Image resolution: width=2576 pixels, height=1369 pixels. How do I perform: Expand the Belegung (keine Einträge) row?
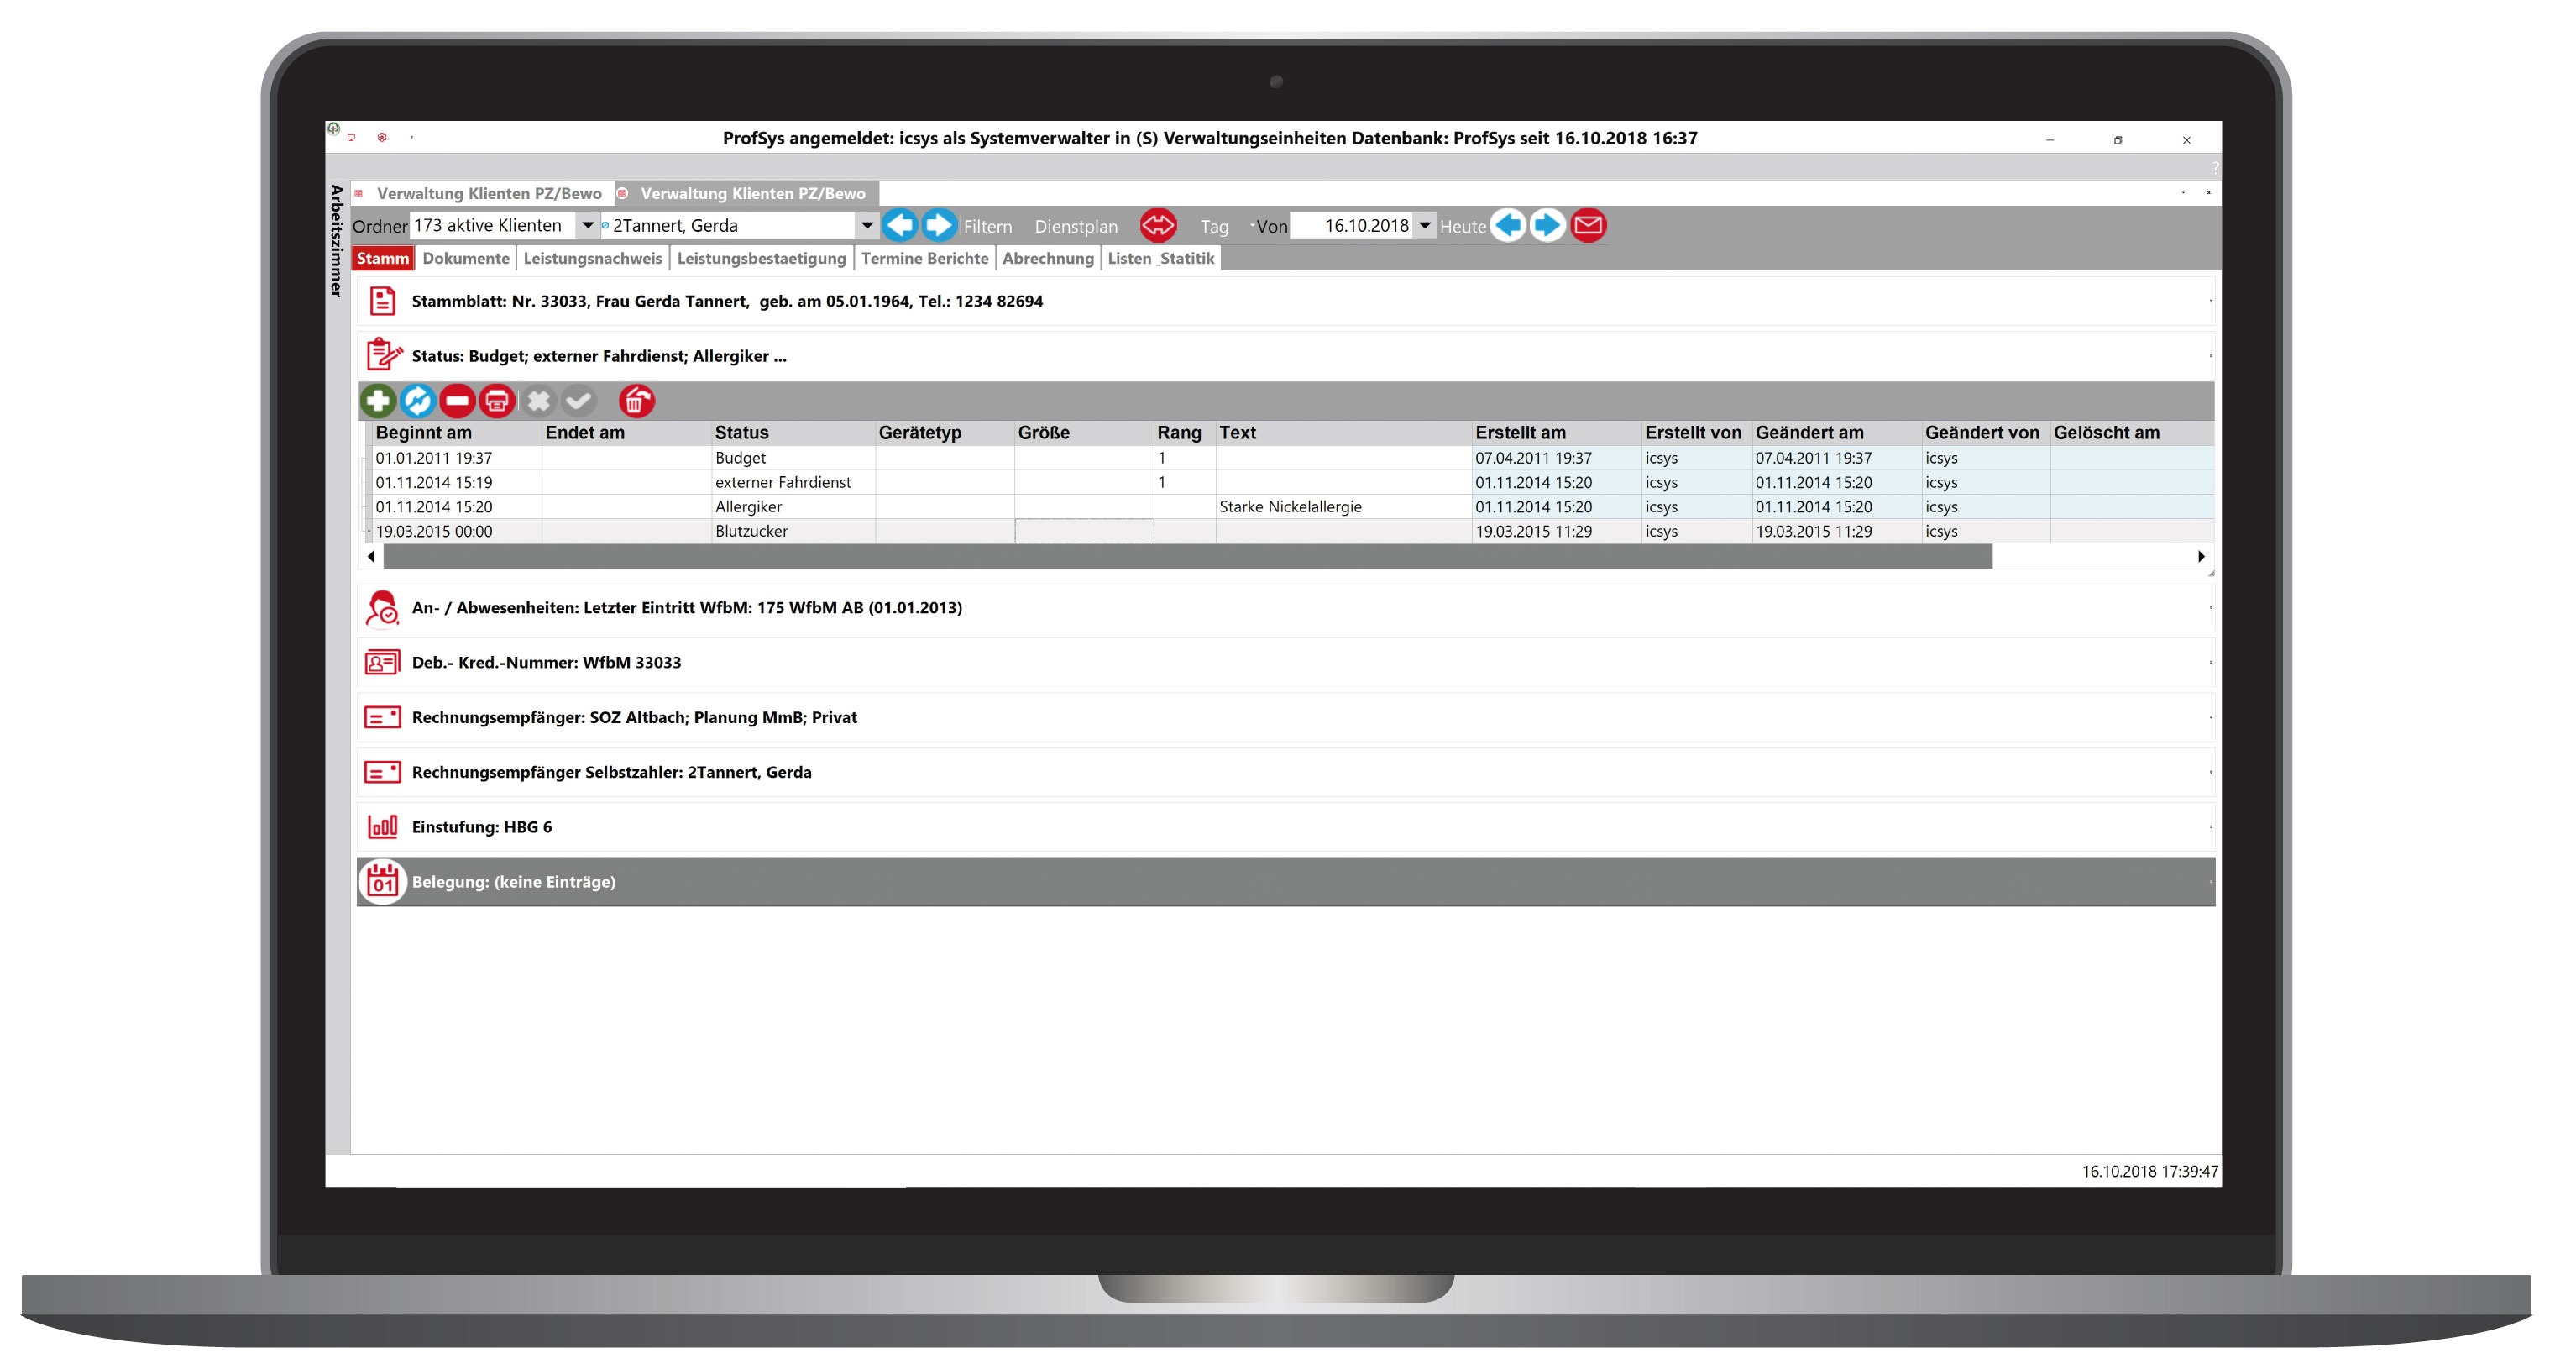(1286, 882)
